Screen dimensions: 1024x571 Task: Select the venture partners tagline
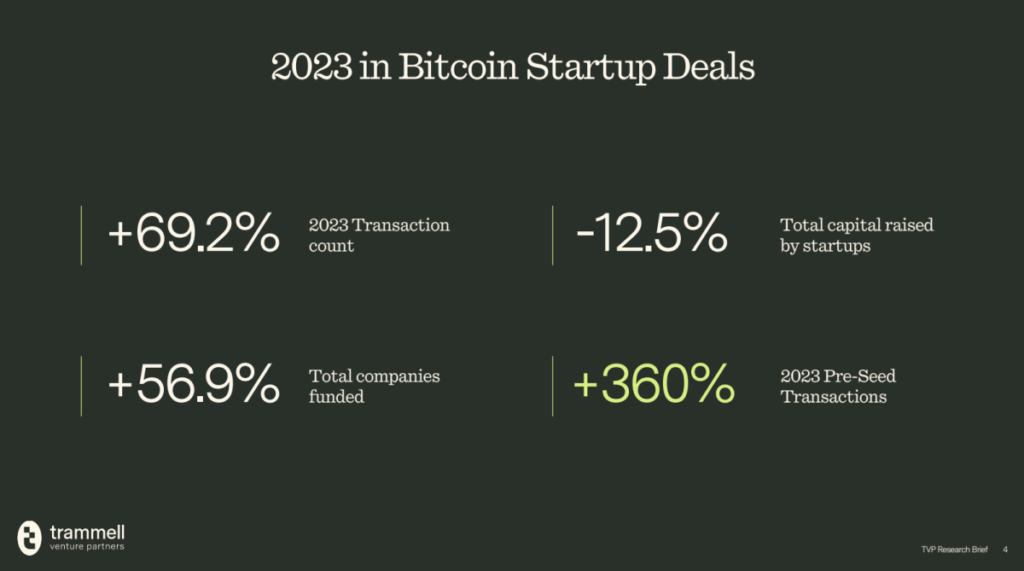coord(89,547)
